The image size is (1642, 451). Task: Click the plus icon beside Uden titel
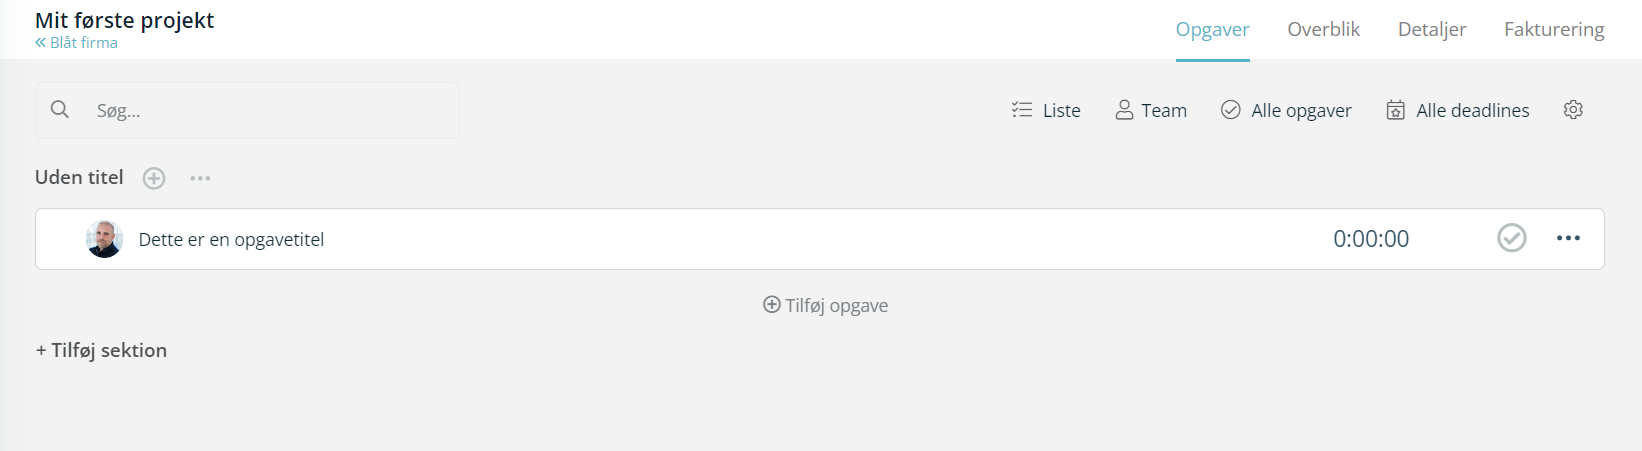click(x=154, y=178)
